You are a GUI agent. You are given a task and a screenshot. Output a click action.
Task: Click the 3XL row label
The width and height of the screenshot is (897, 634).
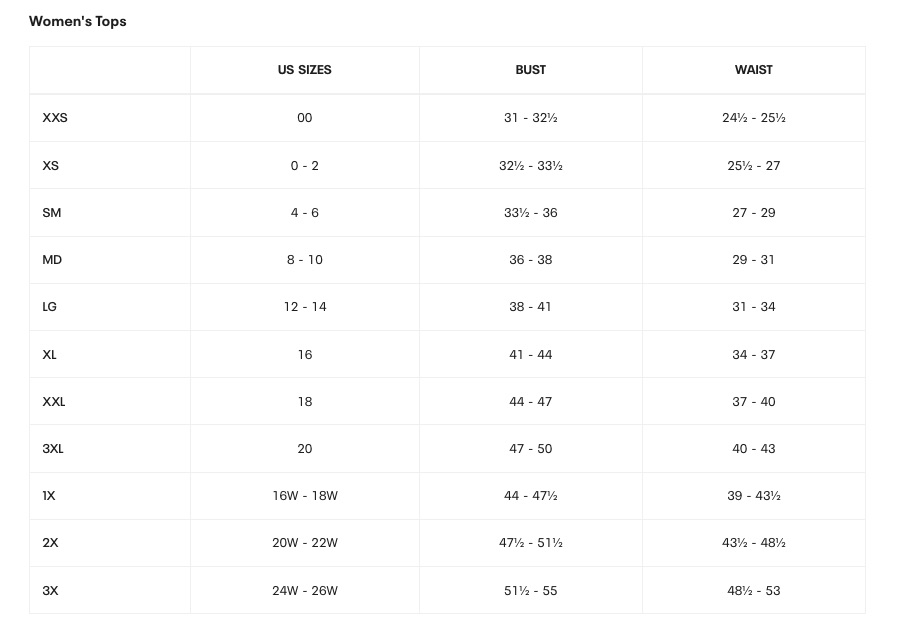[x=53, y=449]
